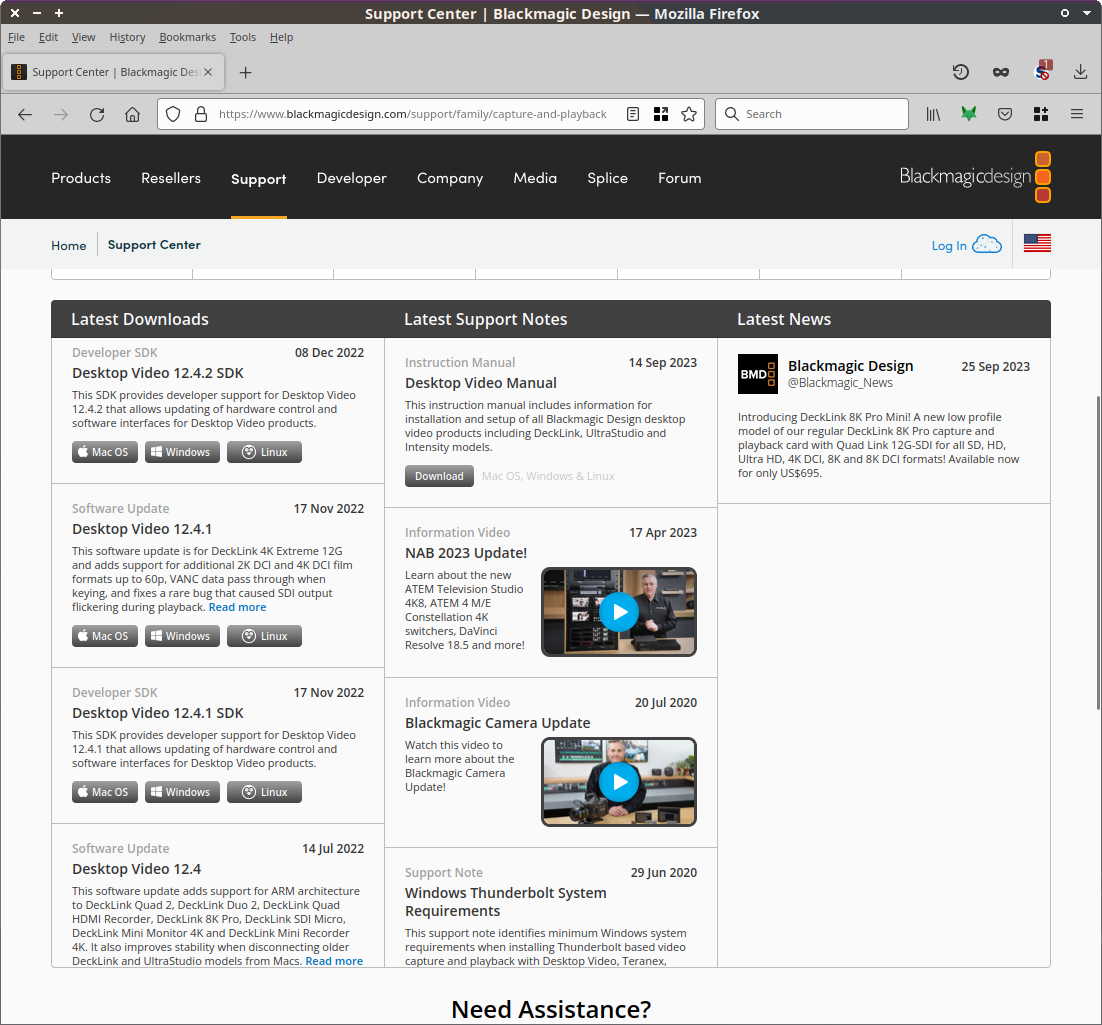Open the Firefox downloads panel
Image resolution: width=1102 pixels, height=1025 pixels.
pyautogui.click(x=1080, y=72)
